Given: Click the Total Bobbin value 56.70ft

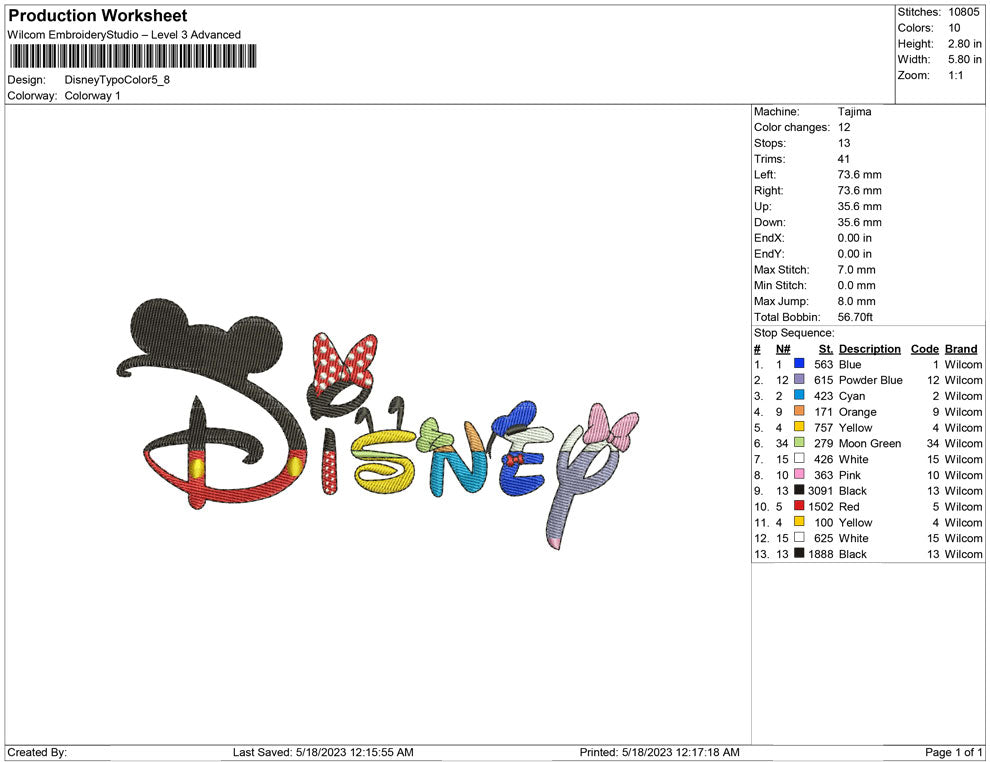Looking at the screenshot, I should (x=856, y=317).
